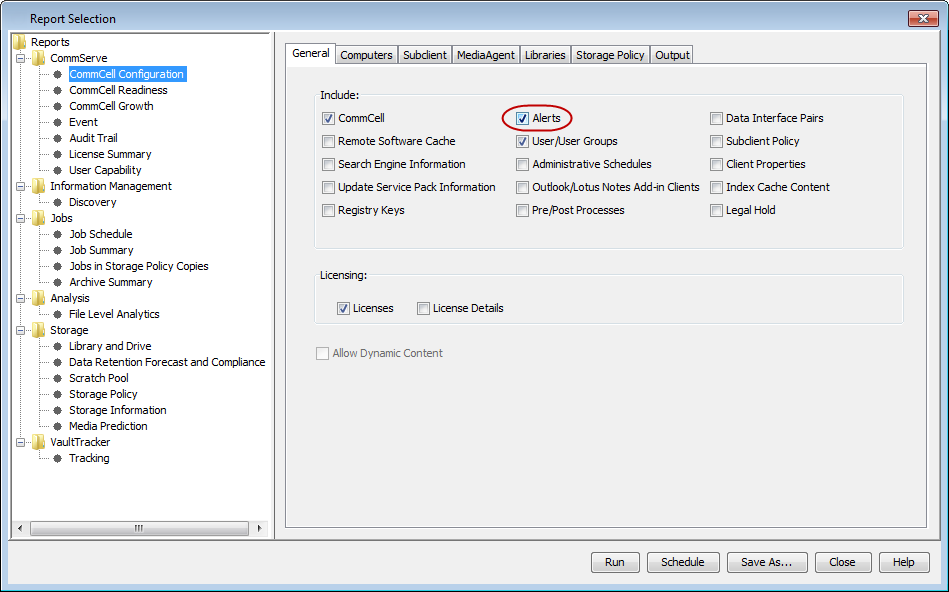Check Client Properties option
Image resolution: width=949 pixels, height=592 pixels.
coord(717,165)
